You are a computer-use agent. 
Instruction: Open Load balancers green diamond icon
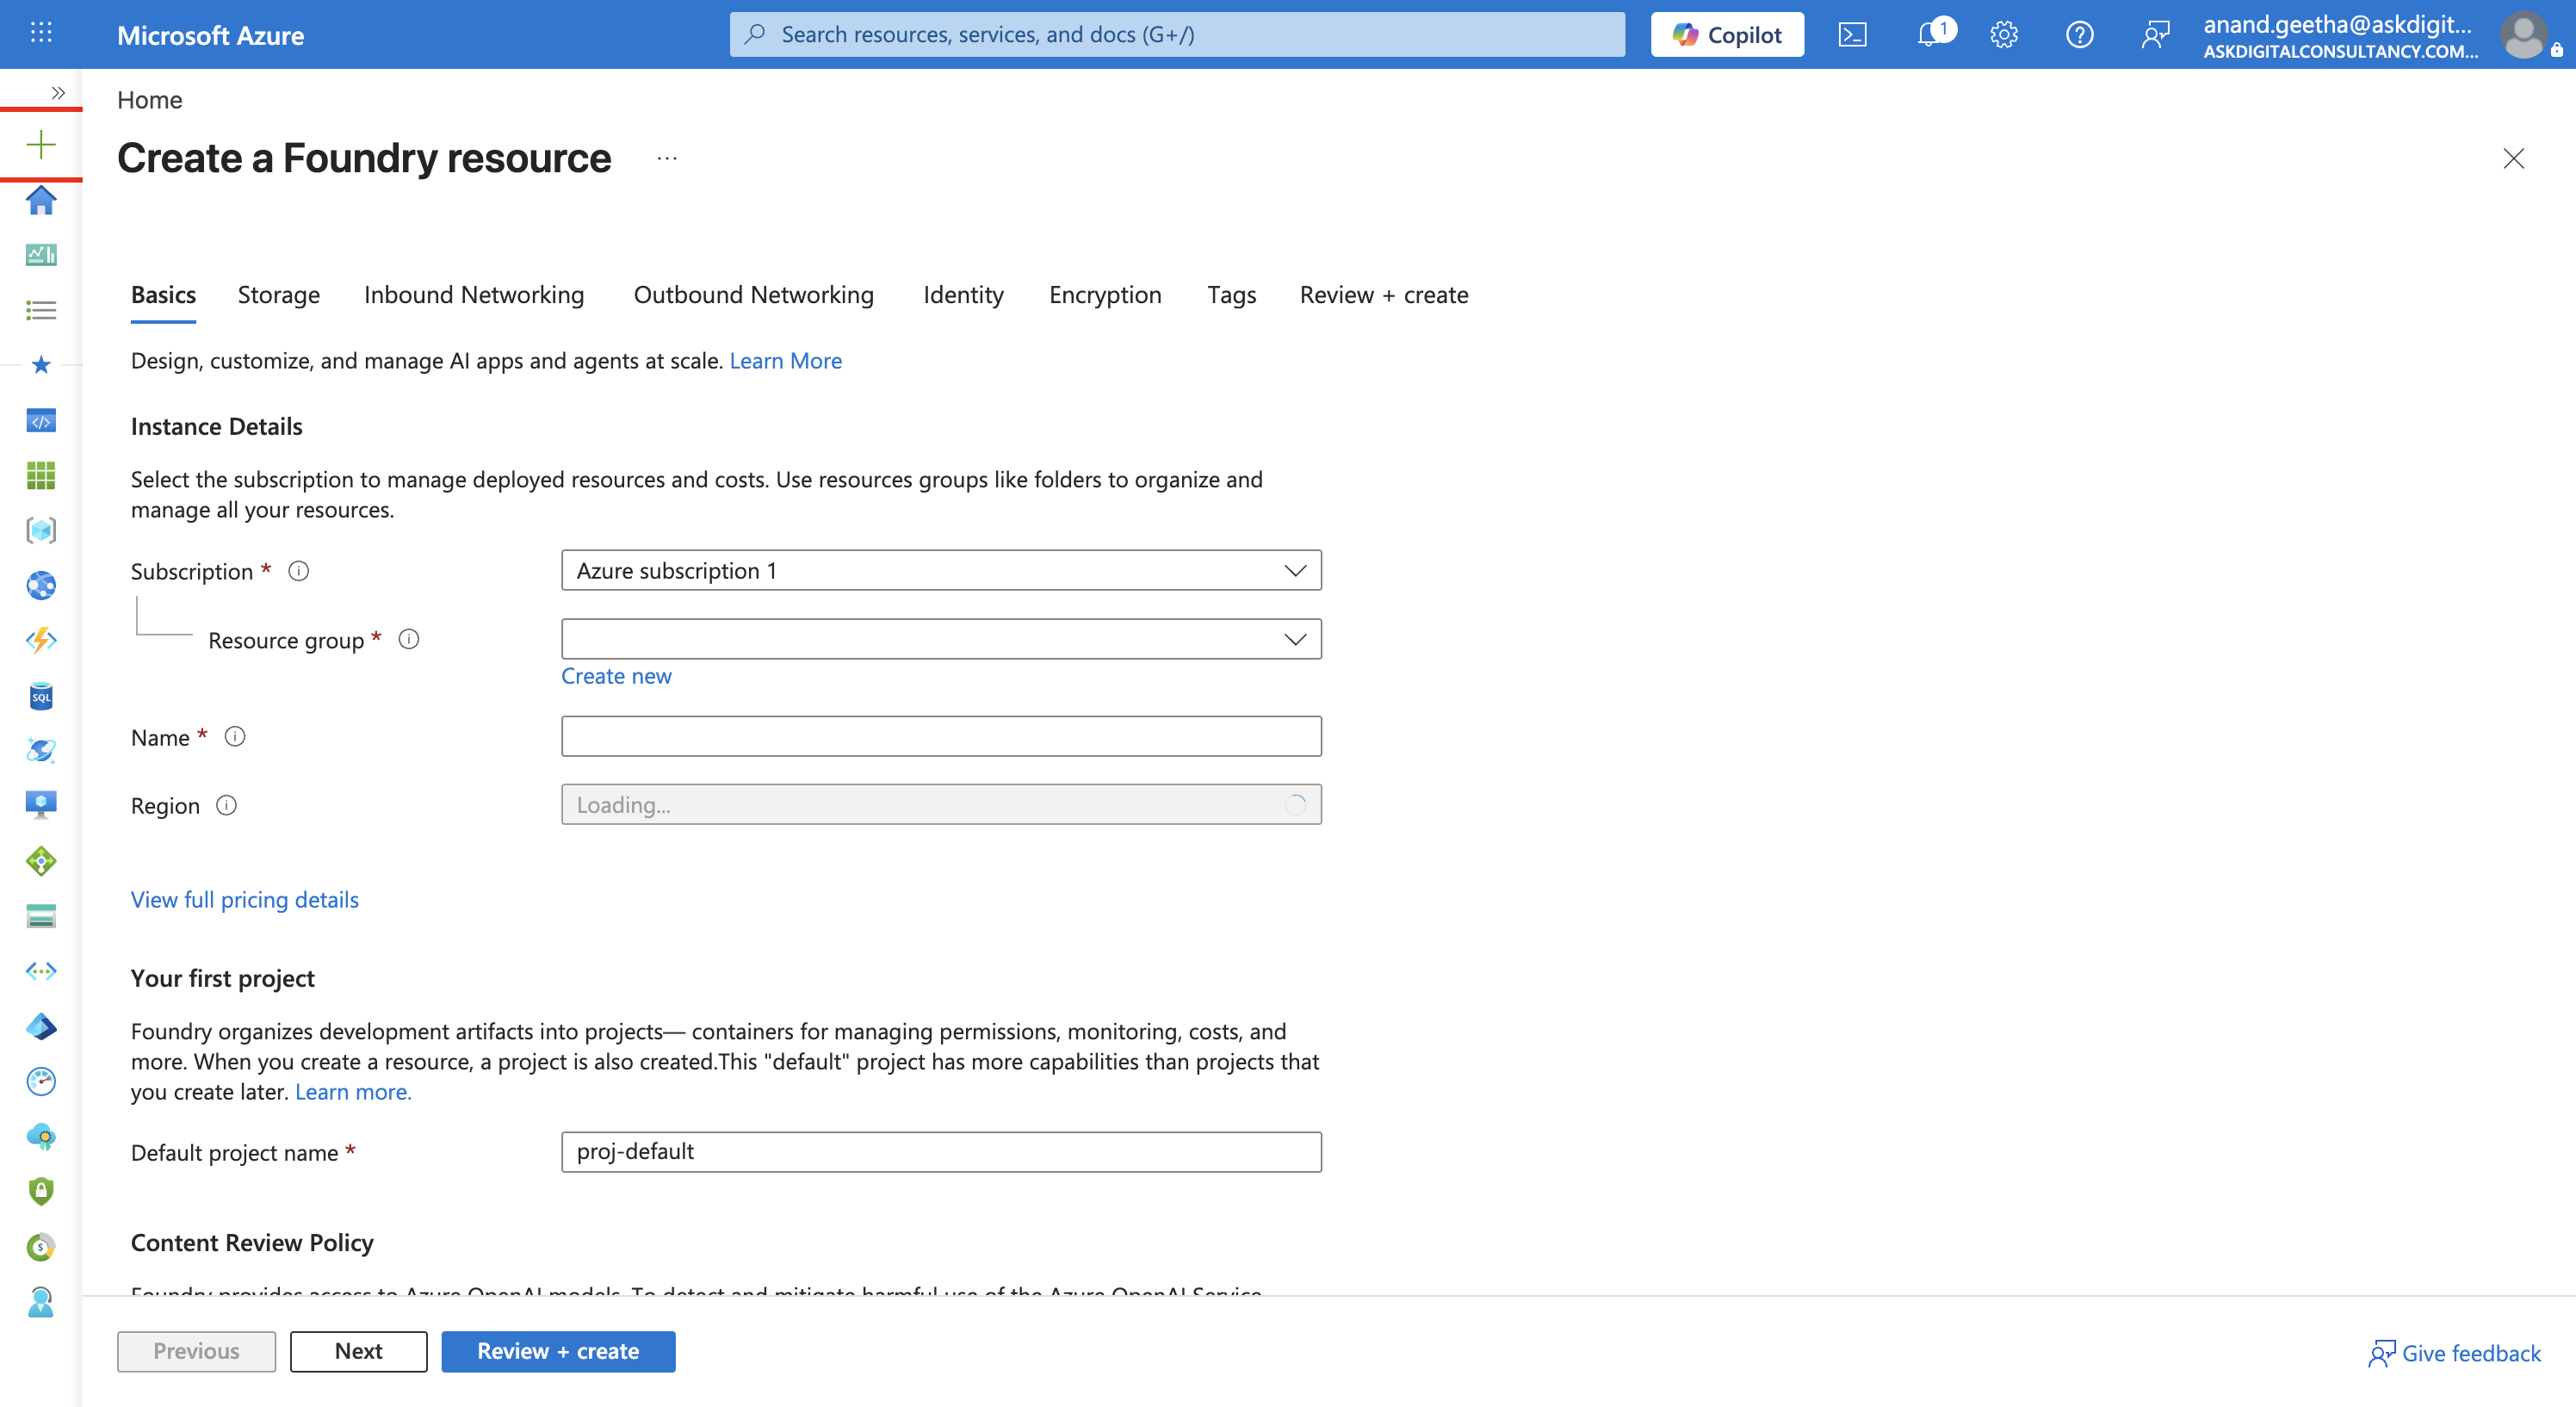click(41, 861)
